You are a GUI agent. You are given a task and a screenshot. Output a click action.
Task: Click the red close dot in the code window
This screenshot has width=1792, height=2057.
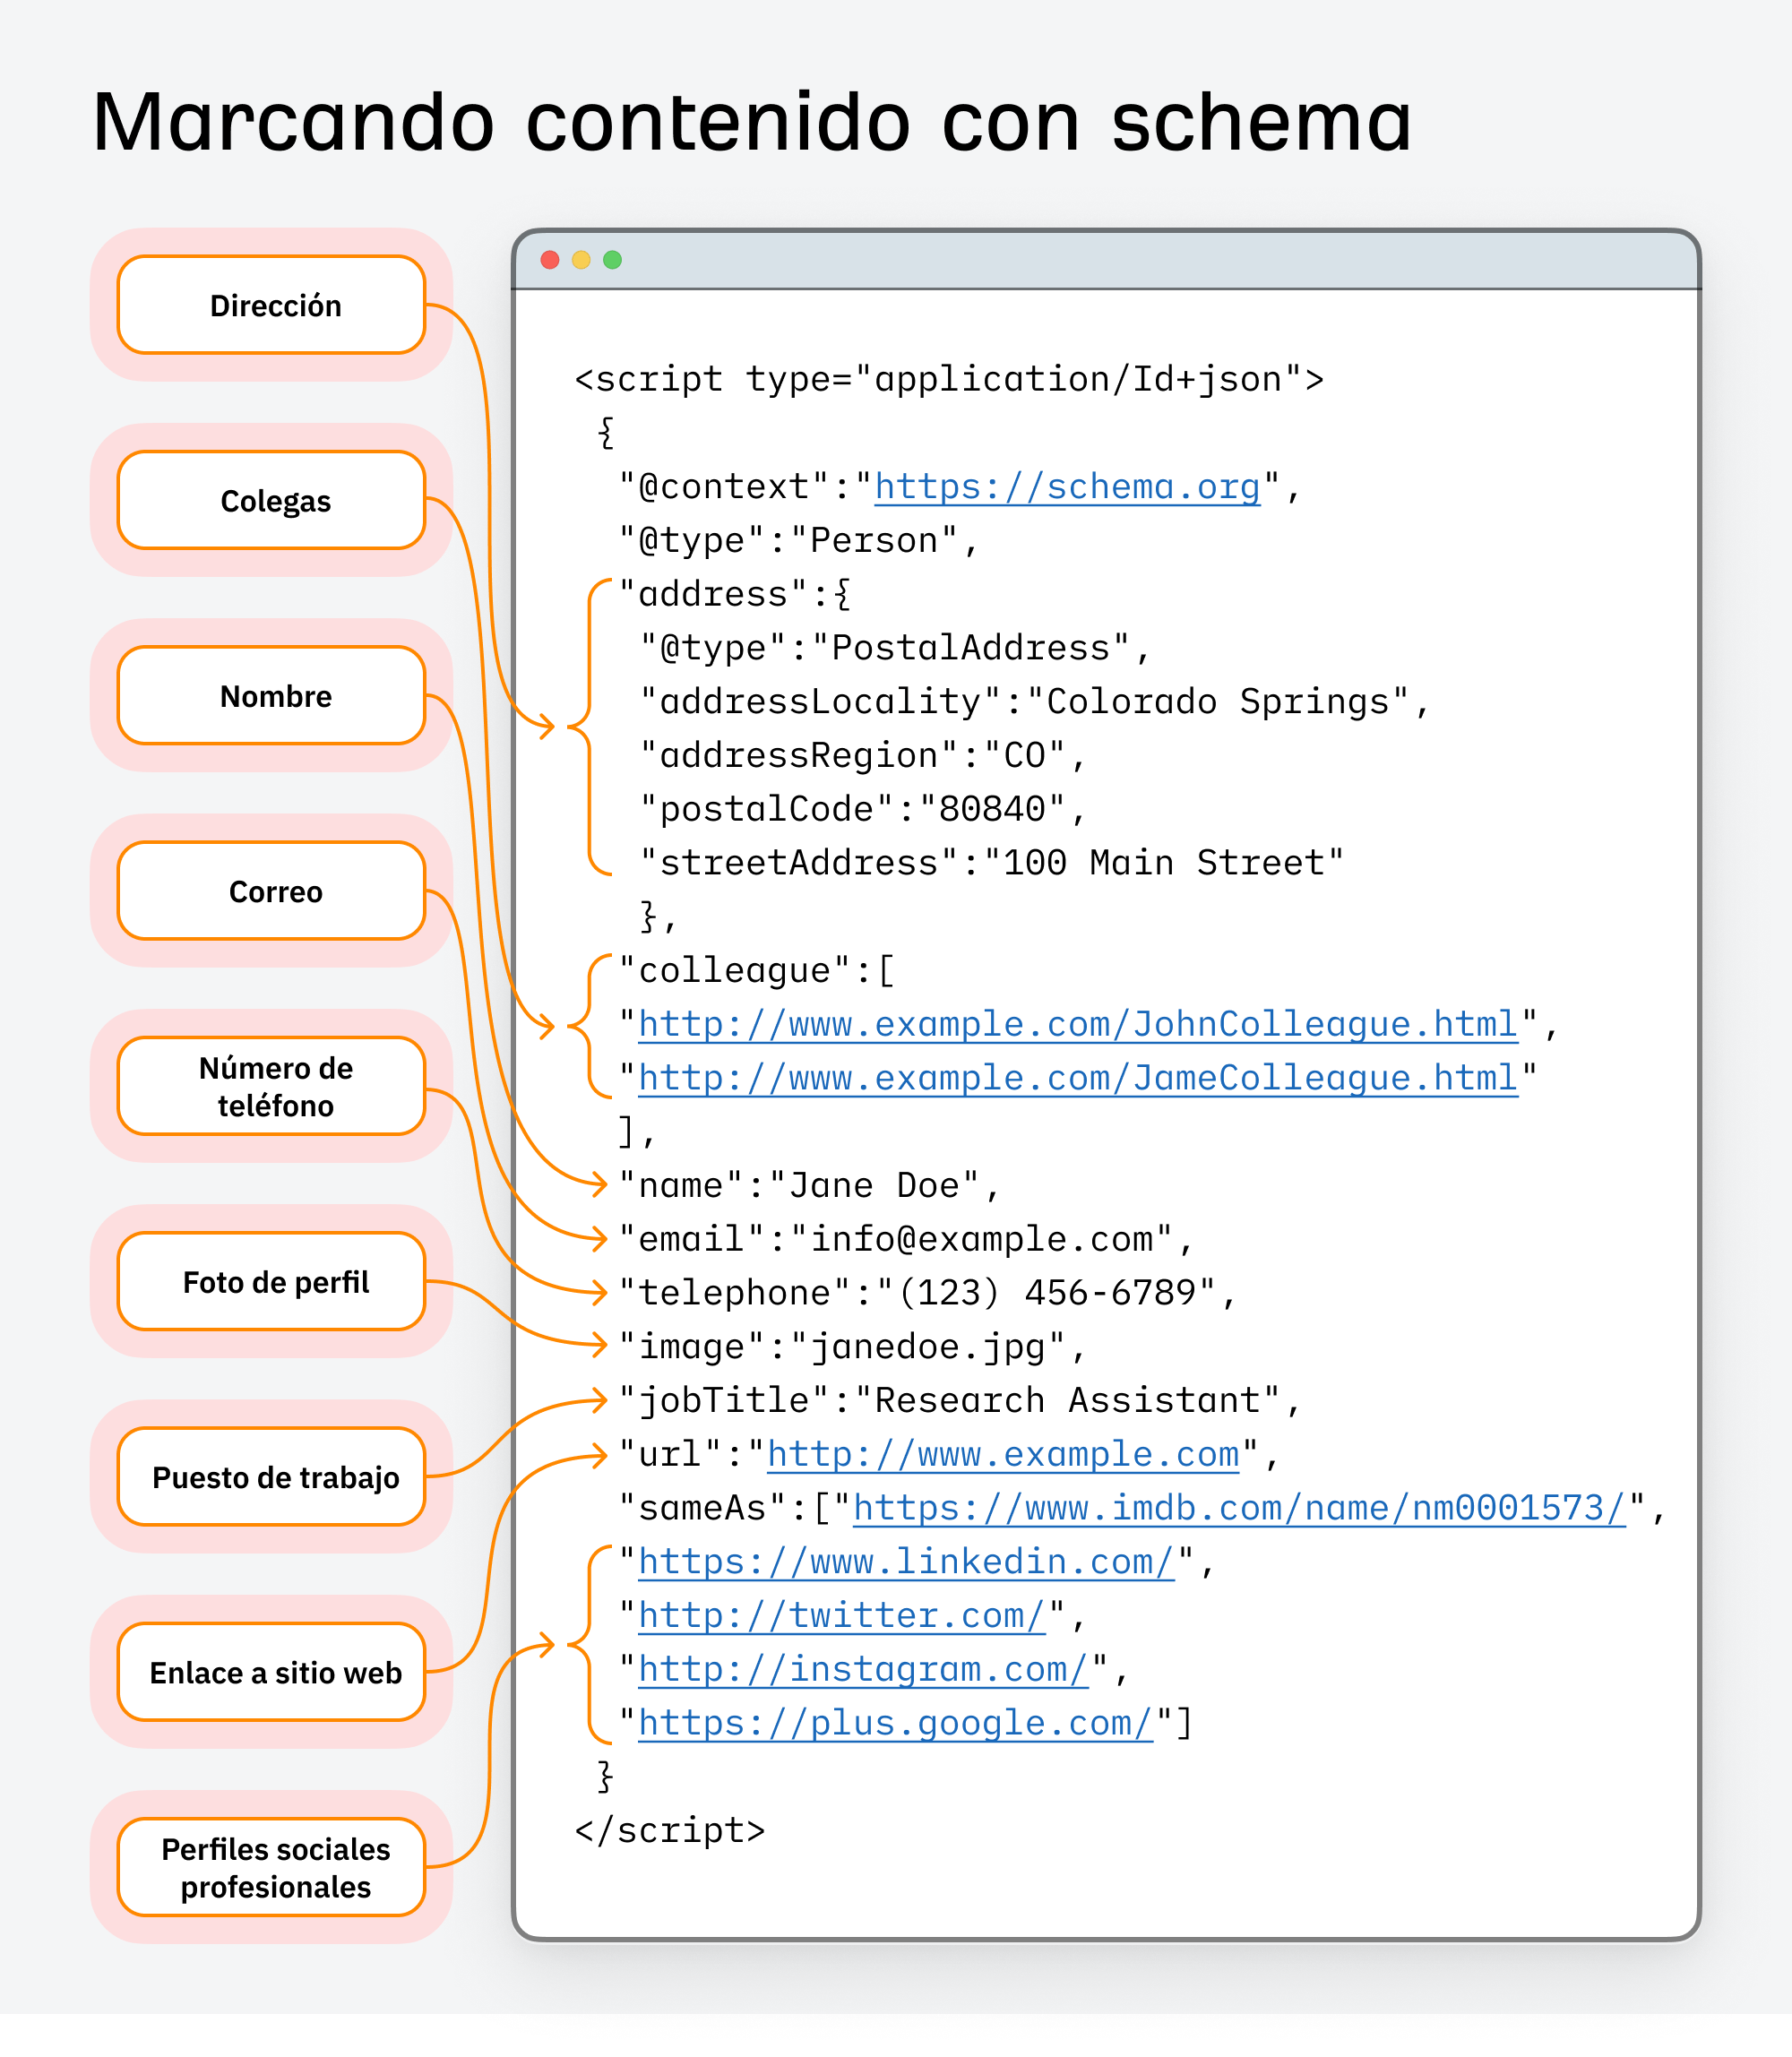pos(550,260)
